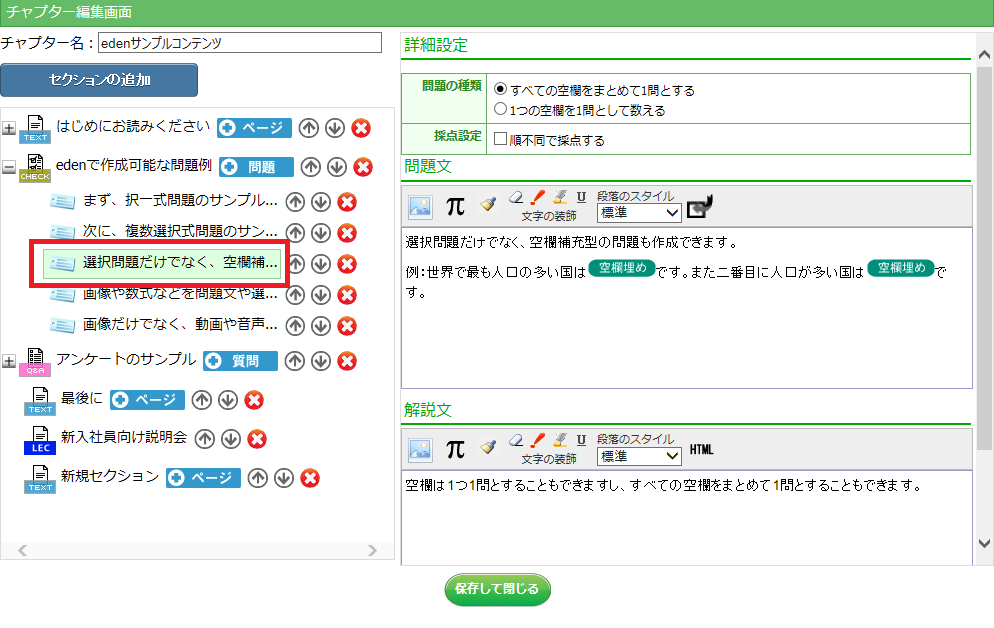Delete the 'edenで作成可能な問題例' section
Screen dimensions: 994x628
[363, 167]
